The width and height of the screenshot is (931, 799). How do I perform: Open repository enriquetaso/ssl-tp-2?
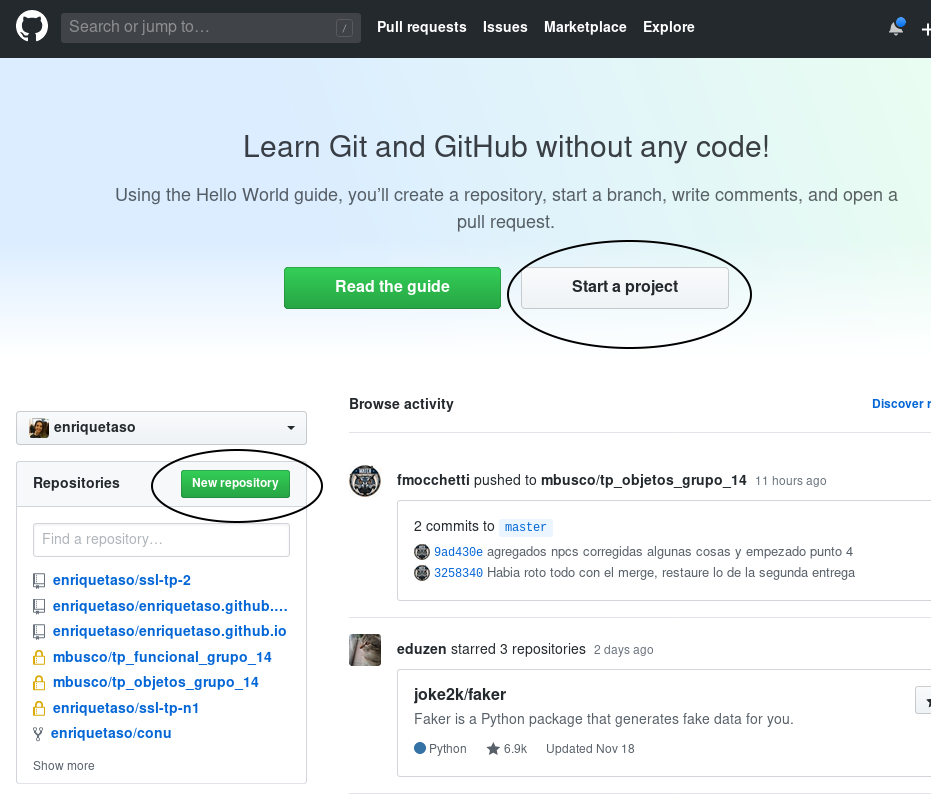tap(122, 580)
